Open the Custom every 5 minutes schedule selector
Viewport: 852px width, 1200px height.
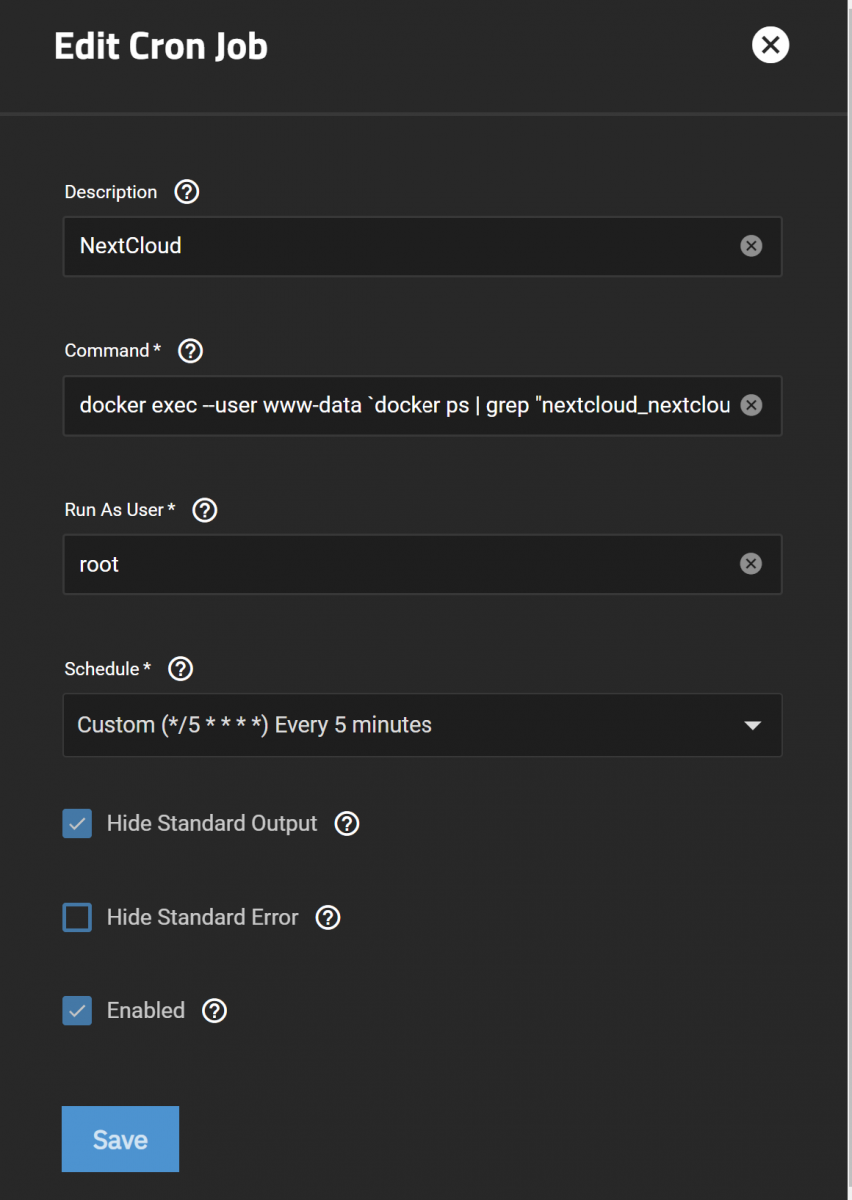pyautogui.click(x=422, y=725)
